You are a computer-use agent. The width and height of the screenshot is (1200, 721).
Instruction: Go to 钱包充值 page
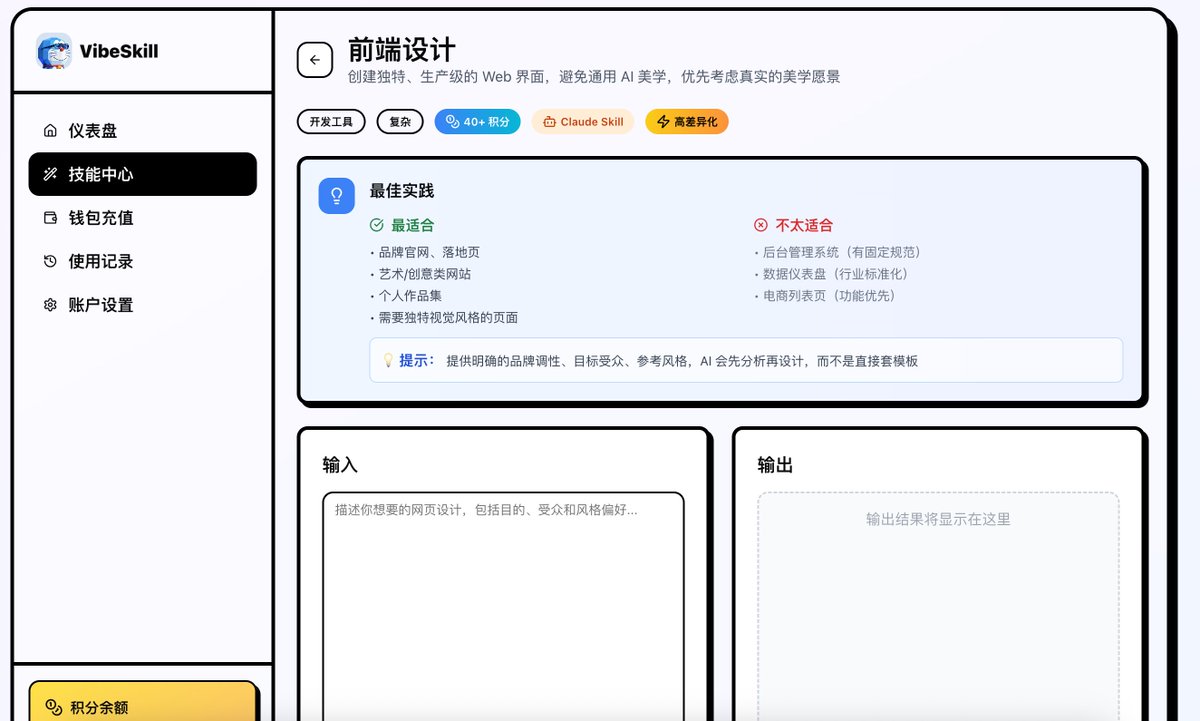[142, 218]
